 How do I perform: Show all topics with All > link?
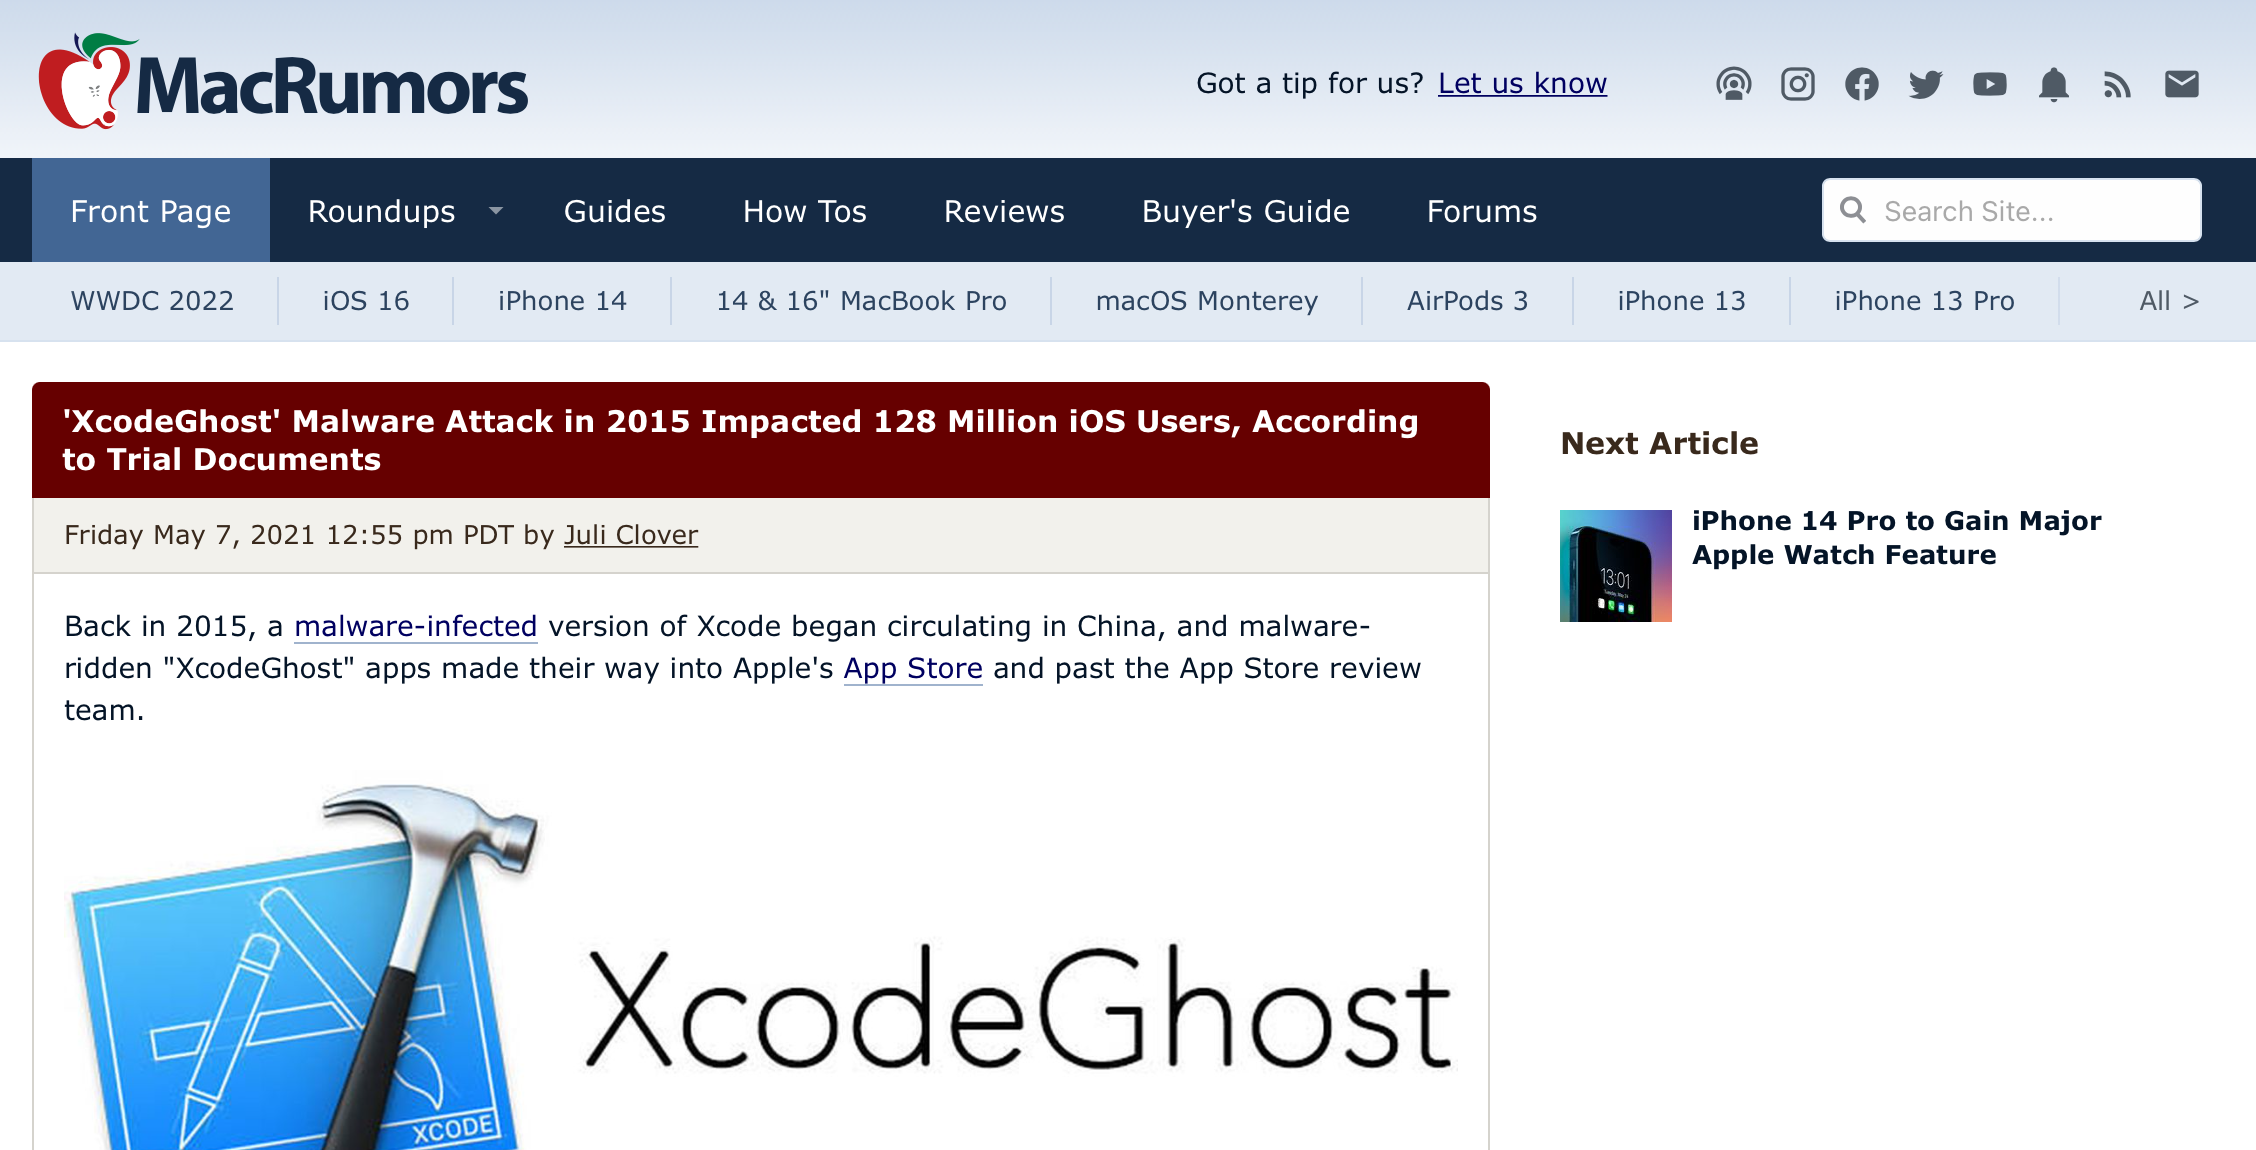point(2168,301)
